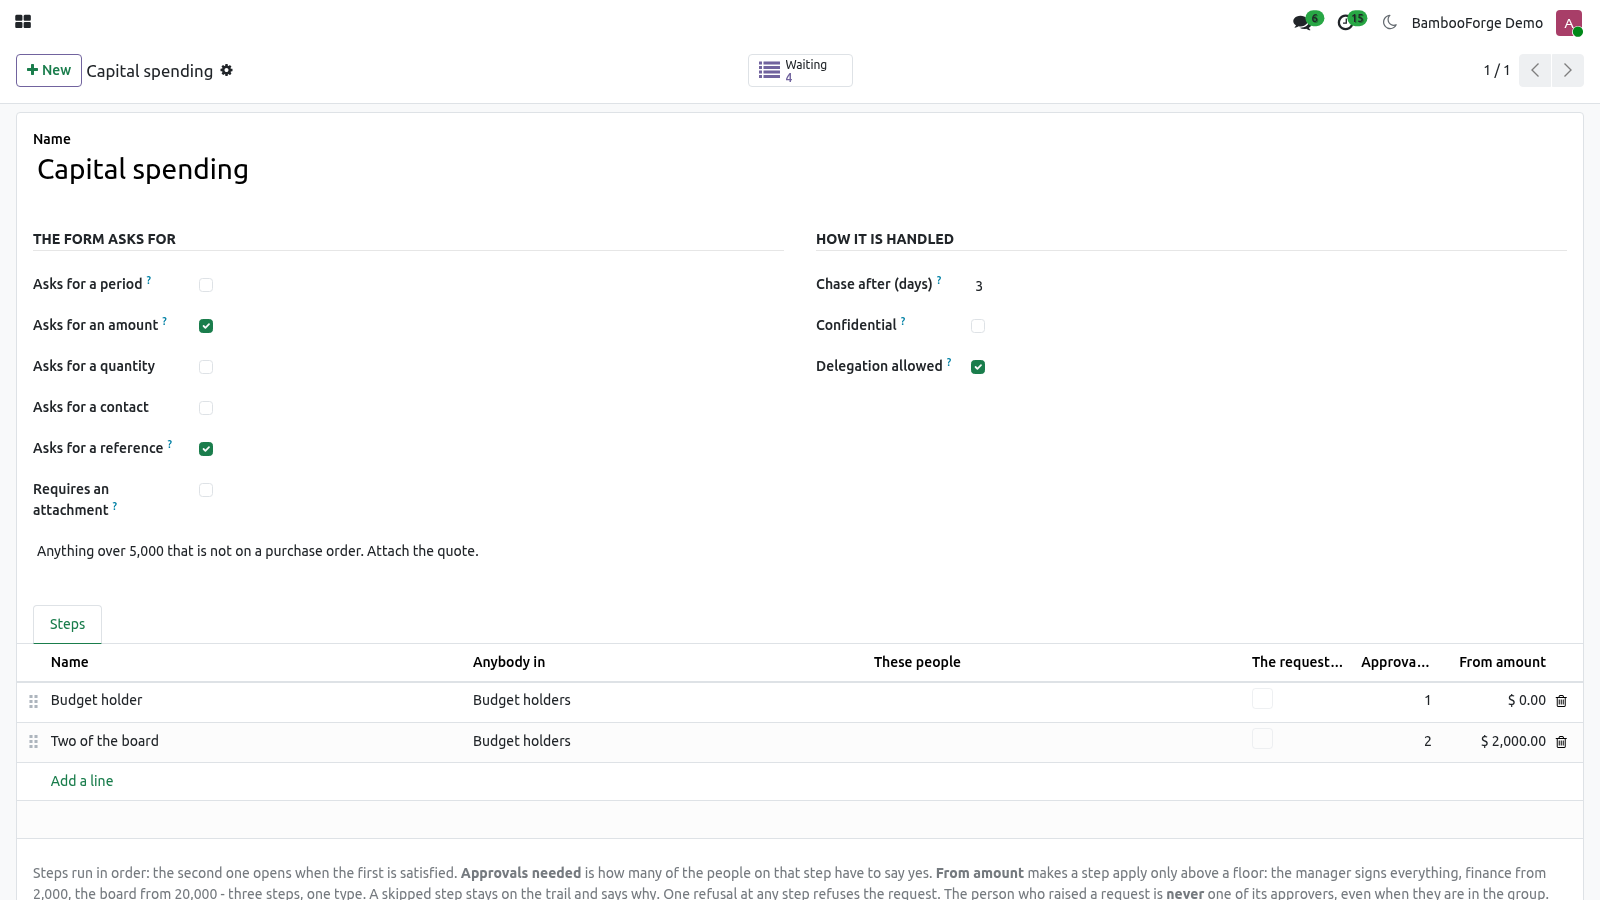Edit the Chase after days value

tap(1269, 285)
